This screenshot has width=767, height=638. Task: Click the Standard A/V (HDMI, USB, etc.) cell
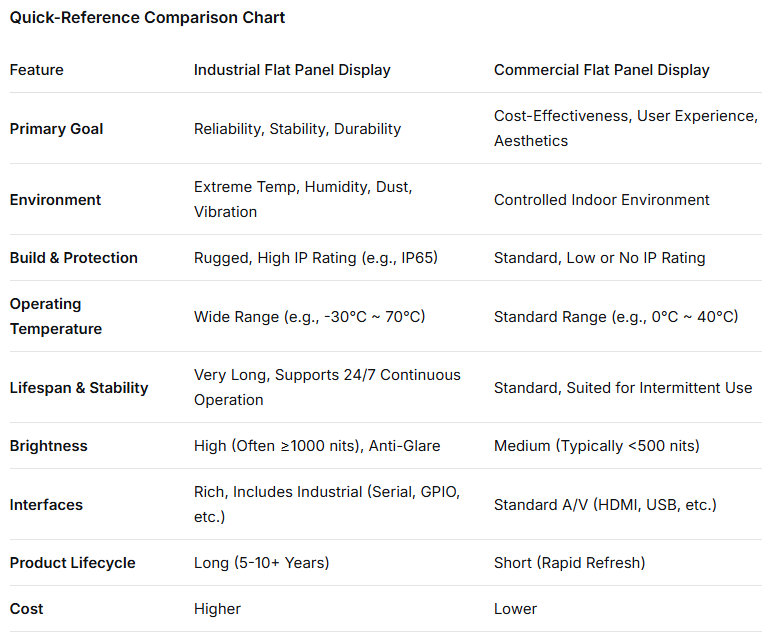point(605,505)
